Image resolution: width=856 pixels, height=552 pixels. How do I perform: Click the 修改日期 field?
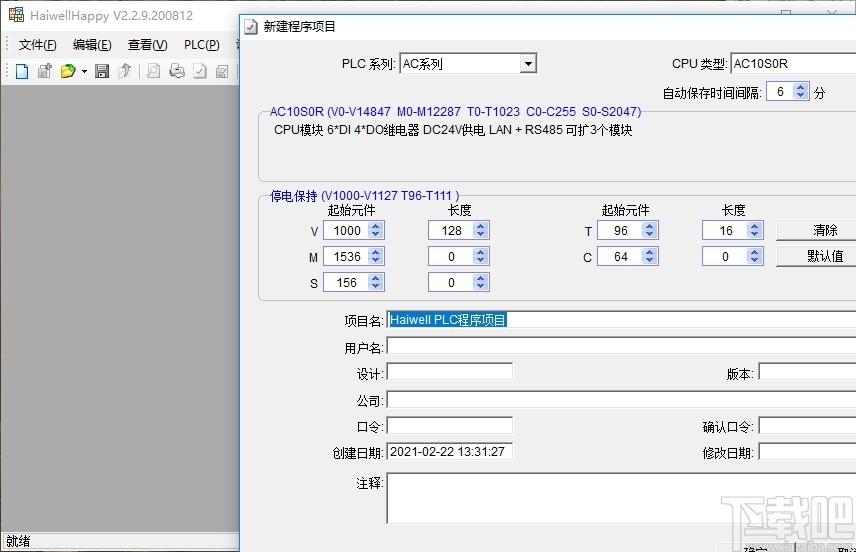(x=807, y=452)
